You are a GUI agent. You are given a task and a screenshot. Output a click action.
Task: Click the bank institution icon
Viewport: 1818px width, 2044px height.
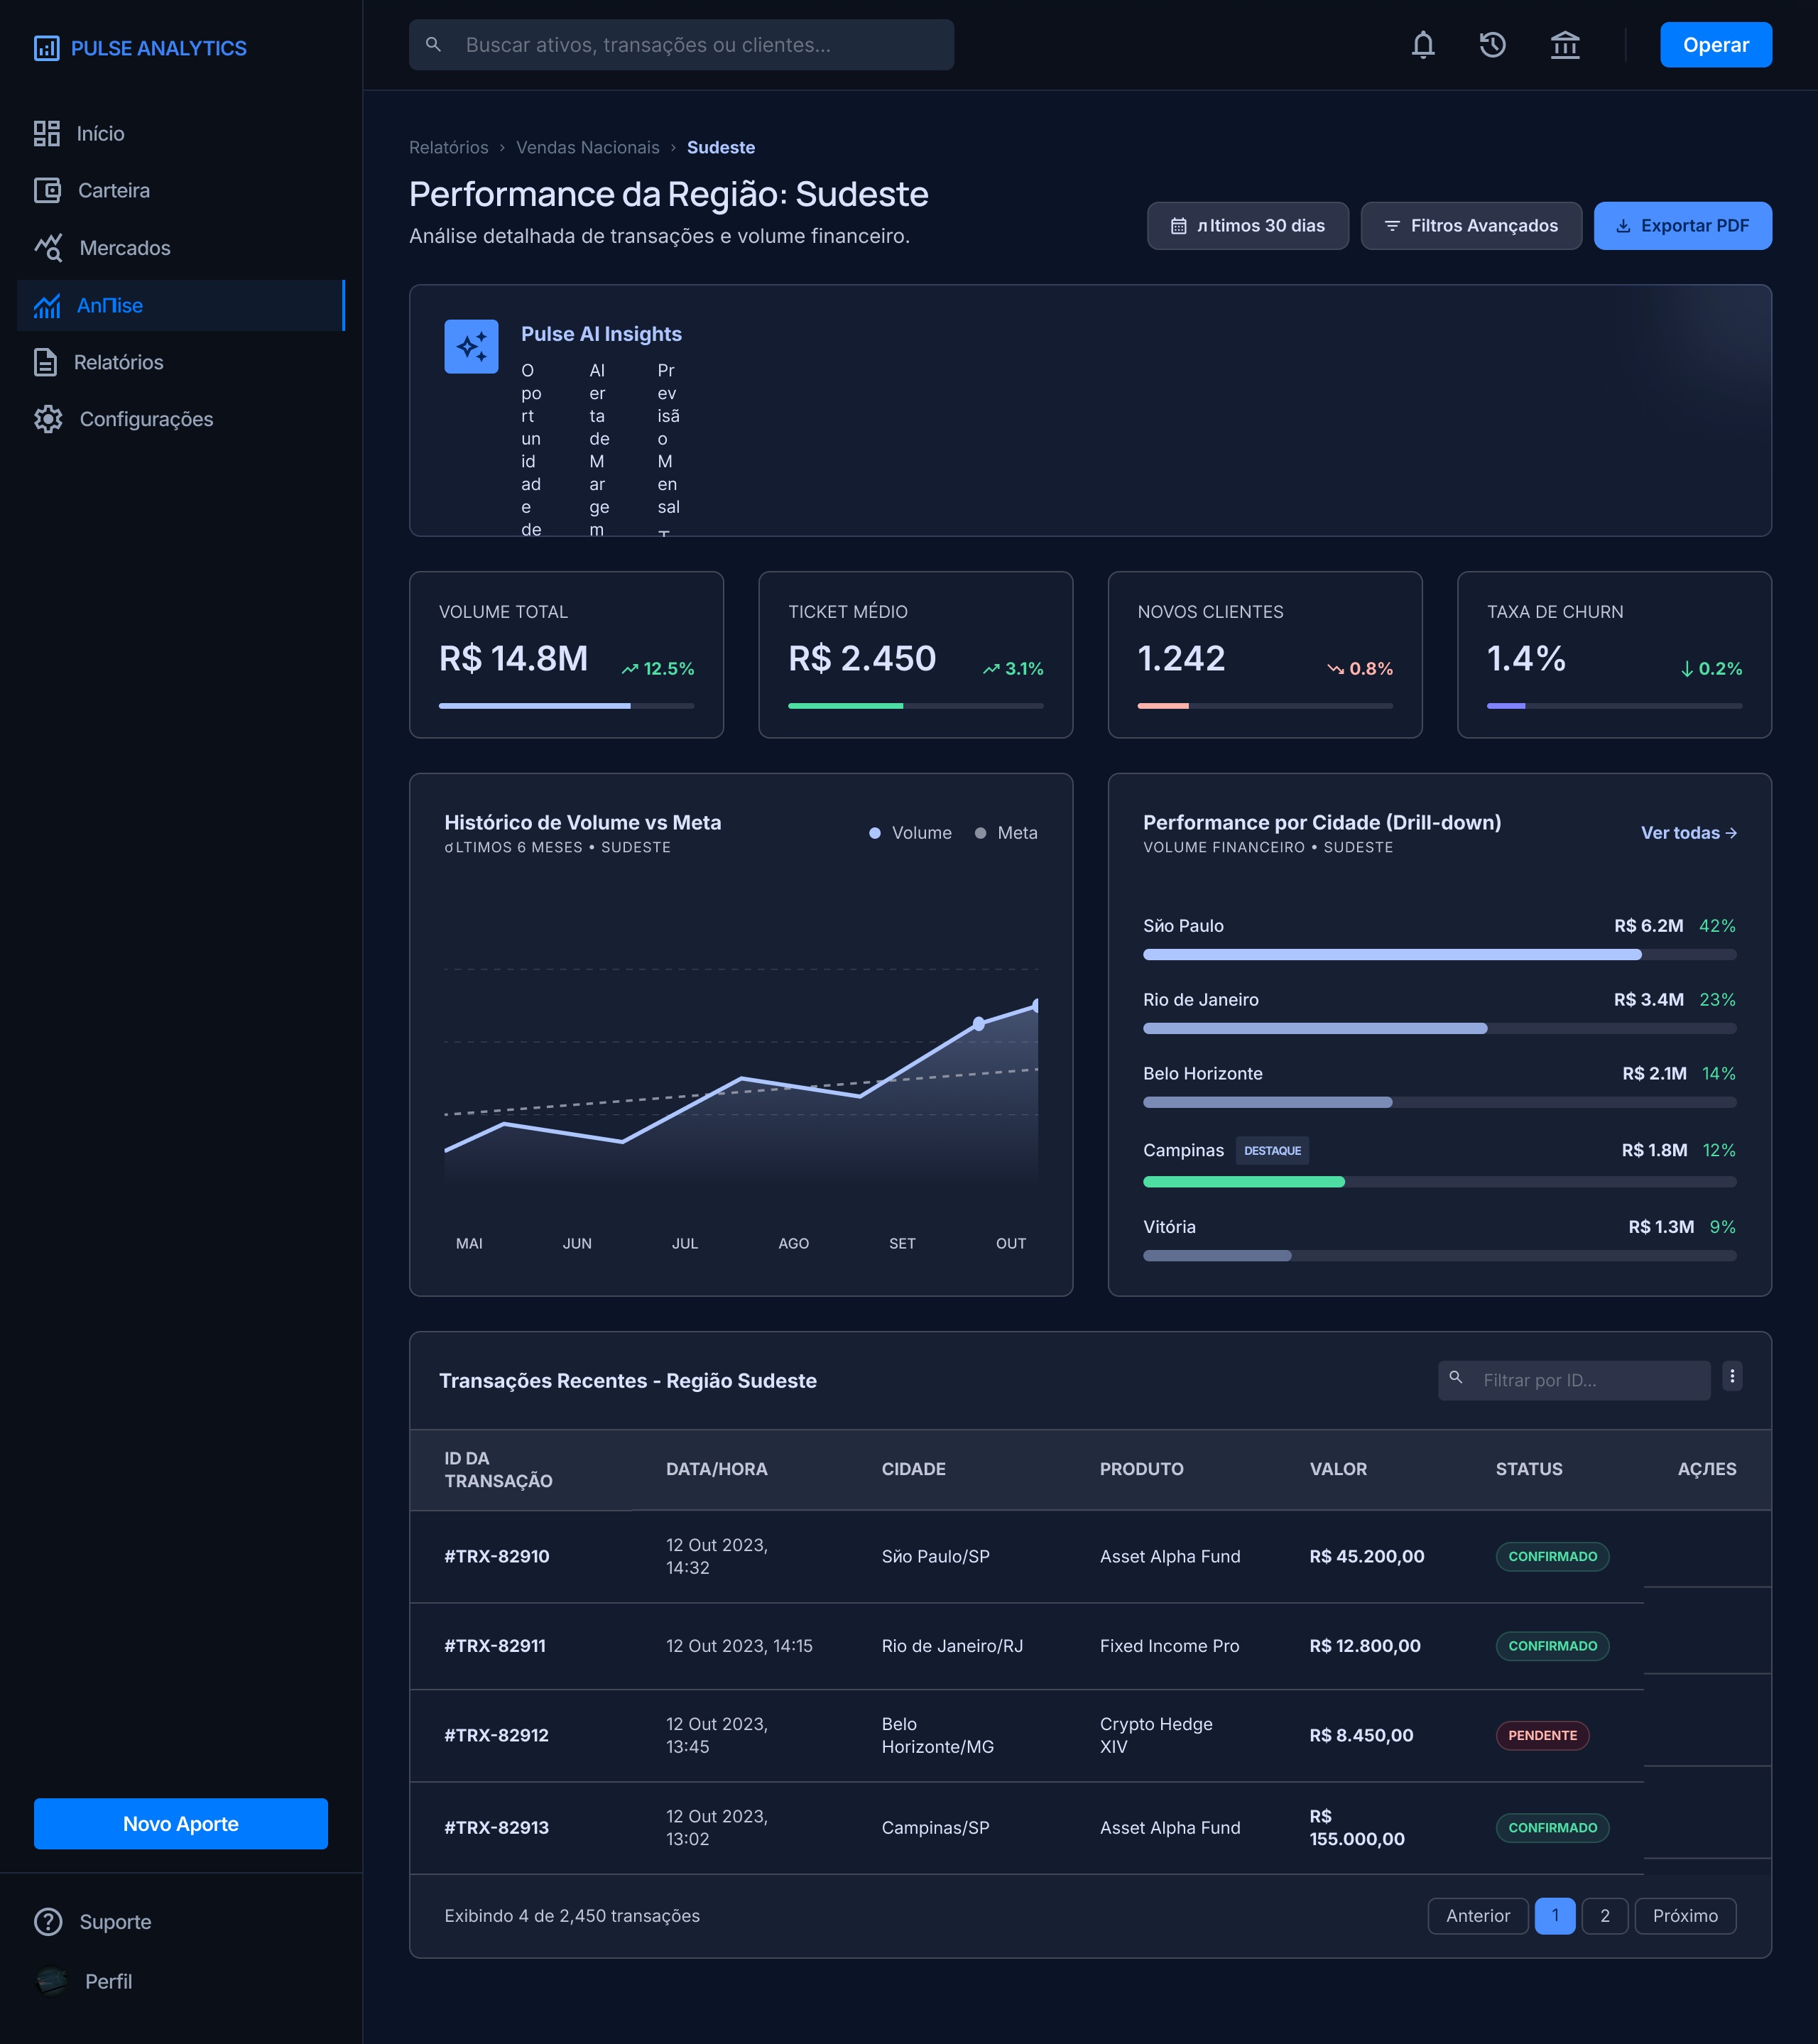pyautogui.click(x=1565, y=45)
